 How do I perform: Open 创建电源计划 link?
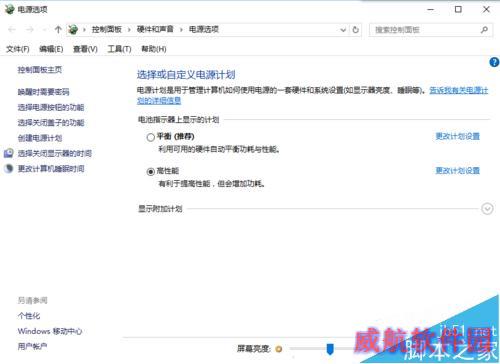pyautogui.click(x=40, y=138)
